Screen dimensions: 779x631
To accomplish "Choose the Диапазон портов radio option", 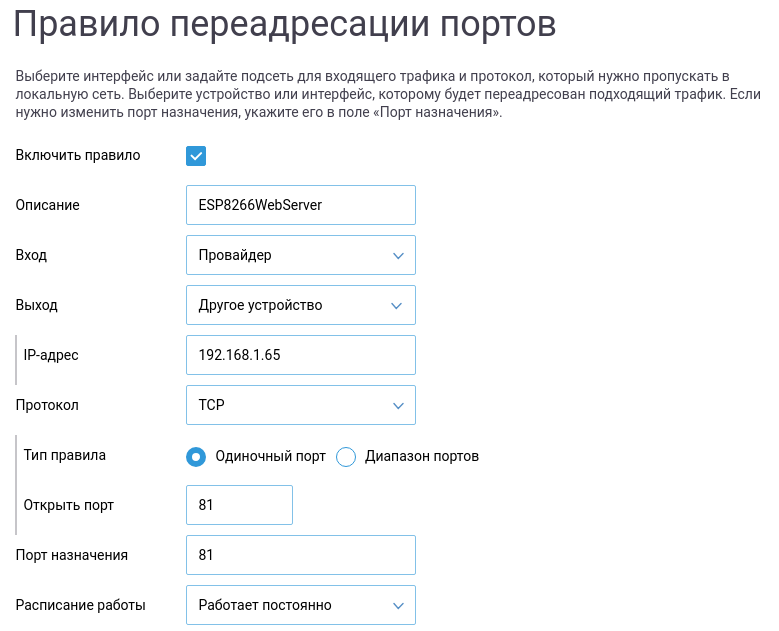I will (347, 457).
